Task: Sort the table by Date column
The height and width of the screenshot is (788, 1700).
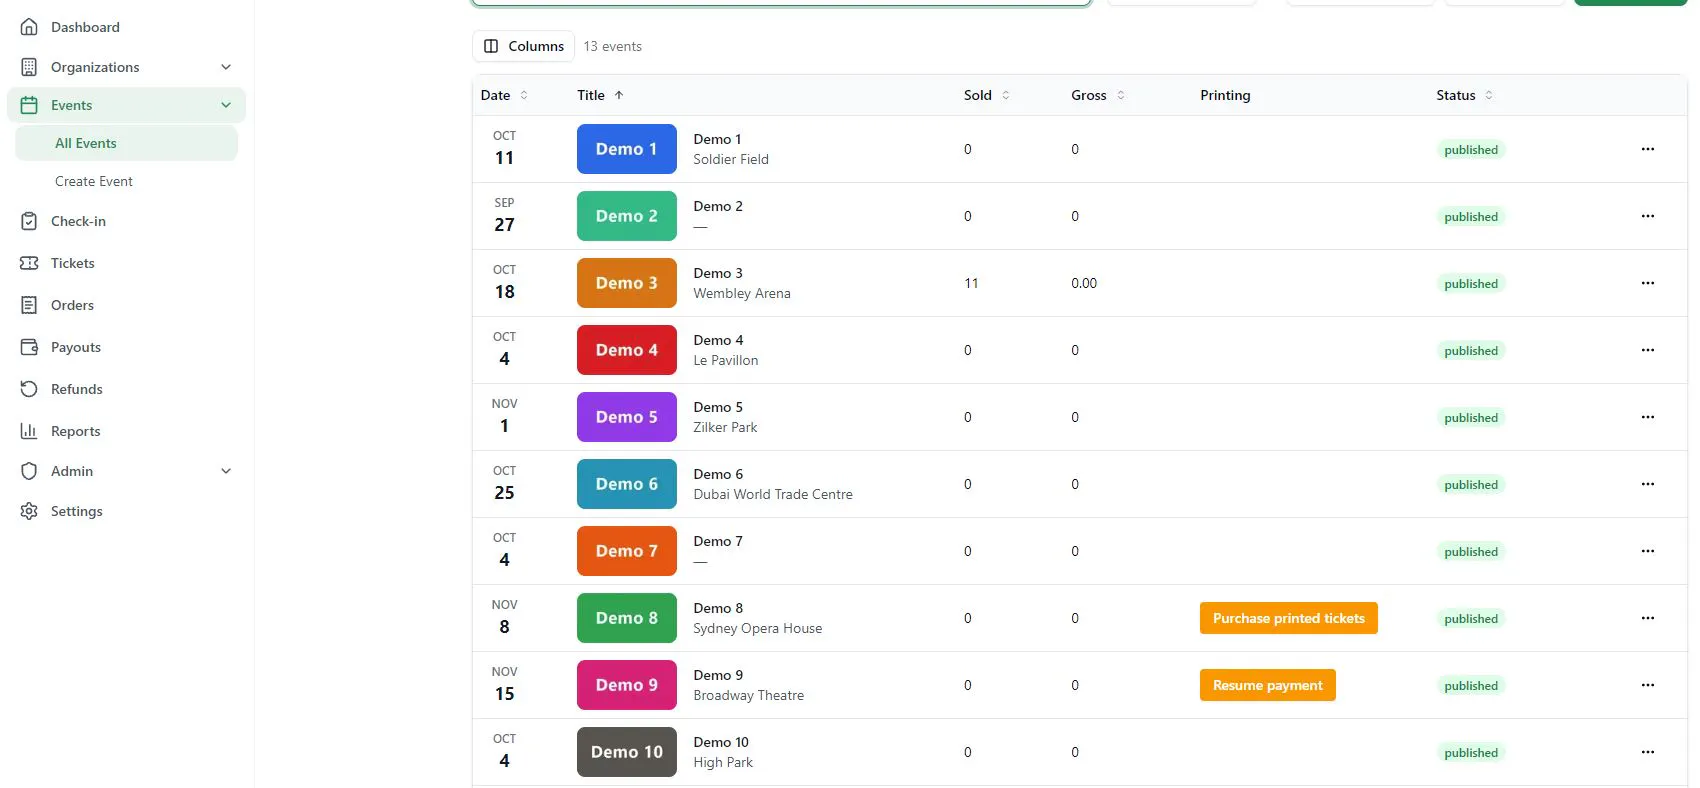Action: click(504, 95)
